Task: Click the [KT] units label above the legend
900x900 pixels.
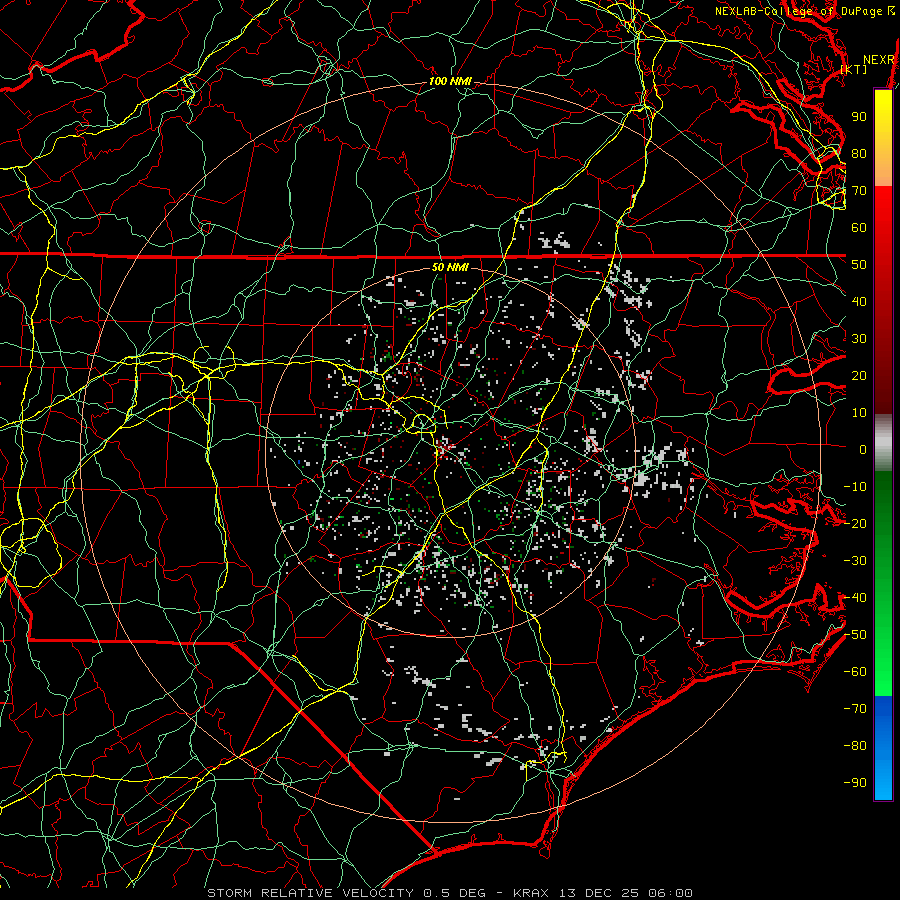Action: [854, 69]
